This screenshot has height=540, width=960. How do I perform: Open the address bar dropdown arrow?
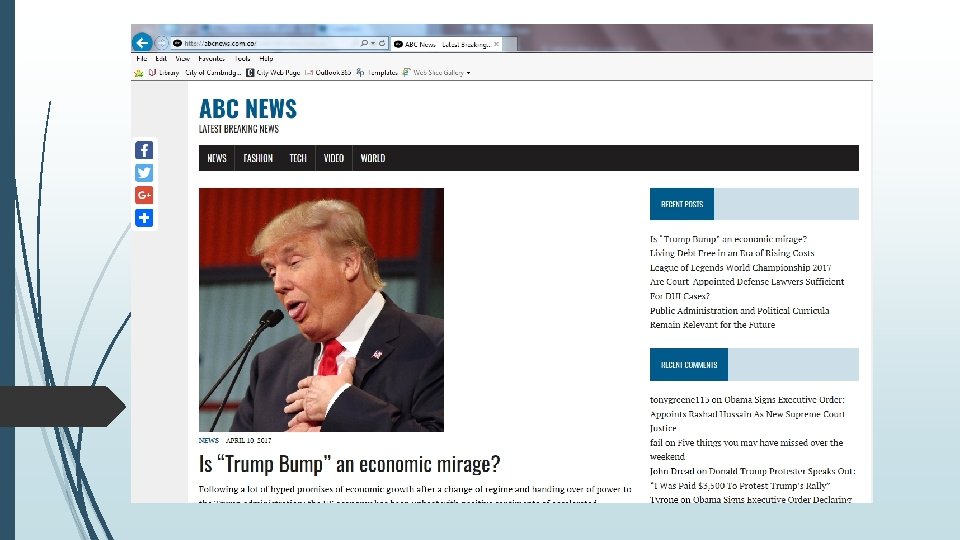pos(373,43)
